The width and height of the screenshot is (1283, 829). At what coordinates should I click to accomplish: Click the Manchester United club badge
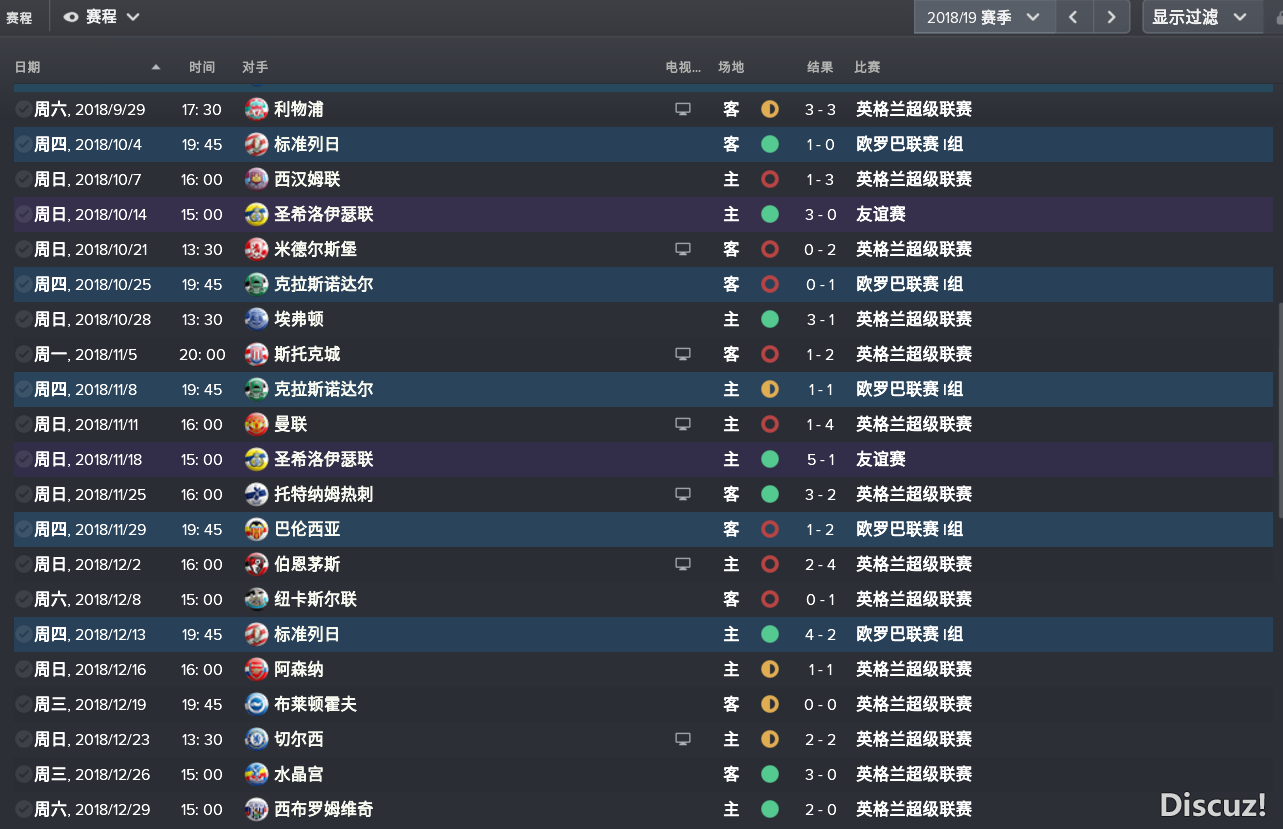pos(257,424)
